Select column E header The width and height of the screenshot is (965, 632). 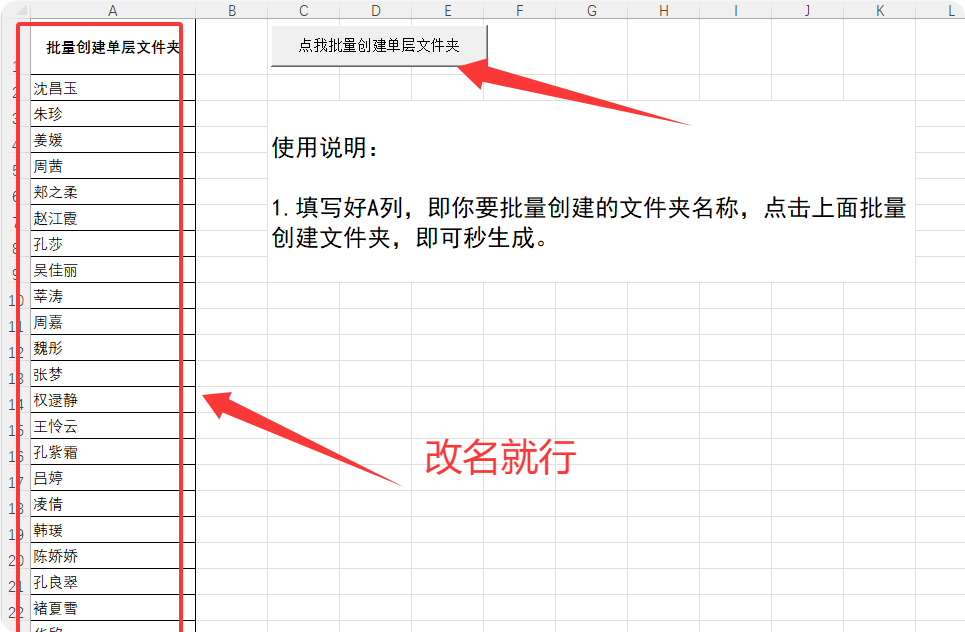coord(447,10)
